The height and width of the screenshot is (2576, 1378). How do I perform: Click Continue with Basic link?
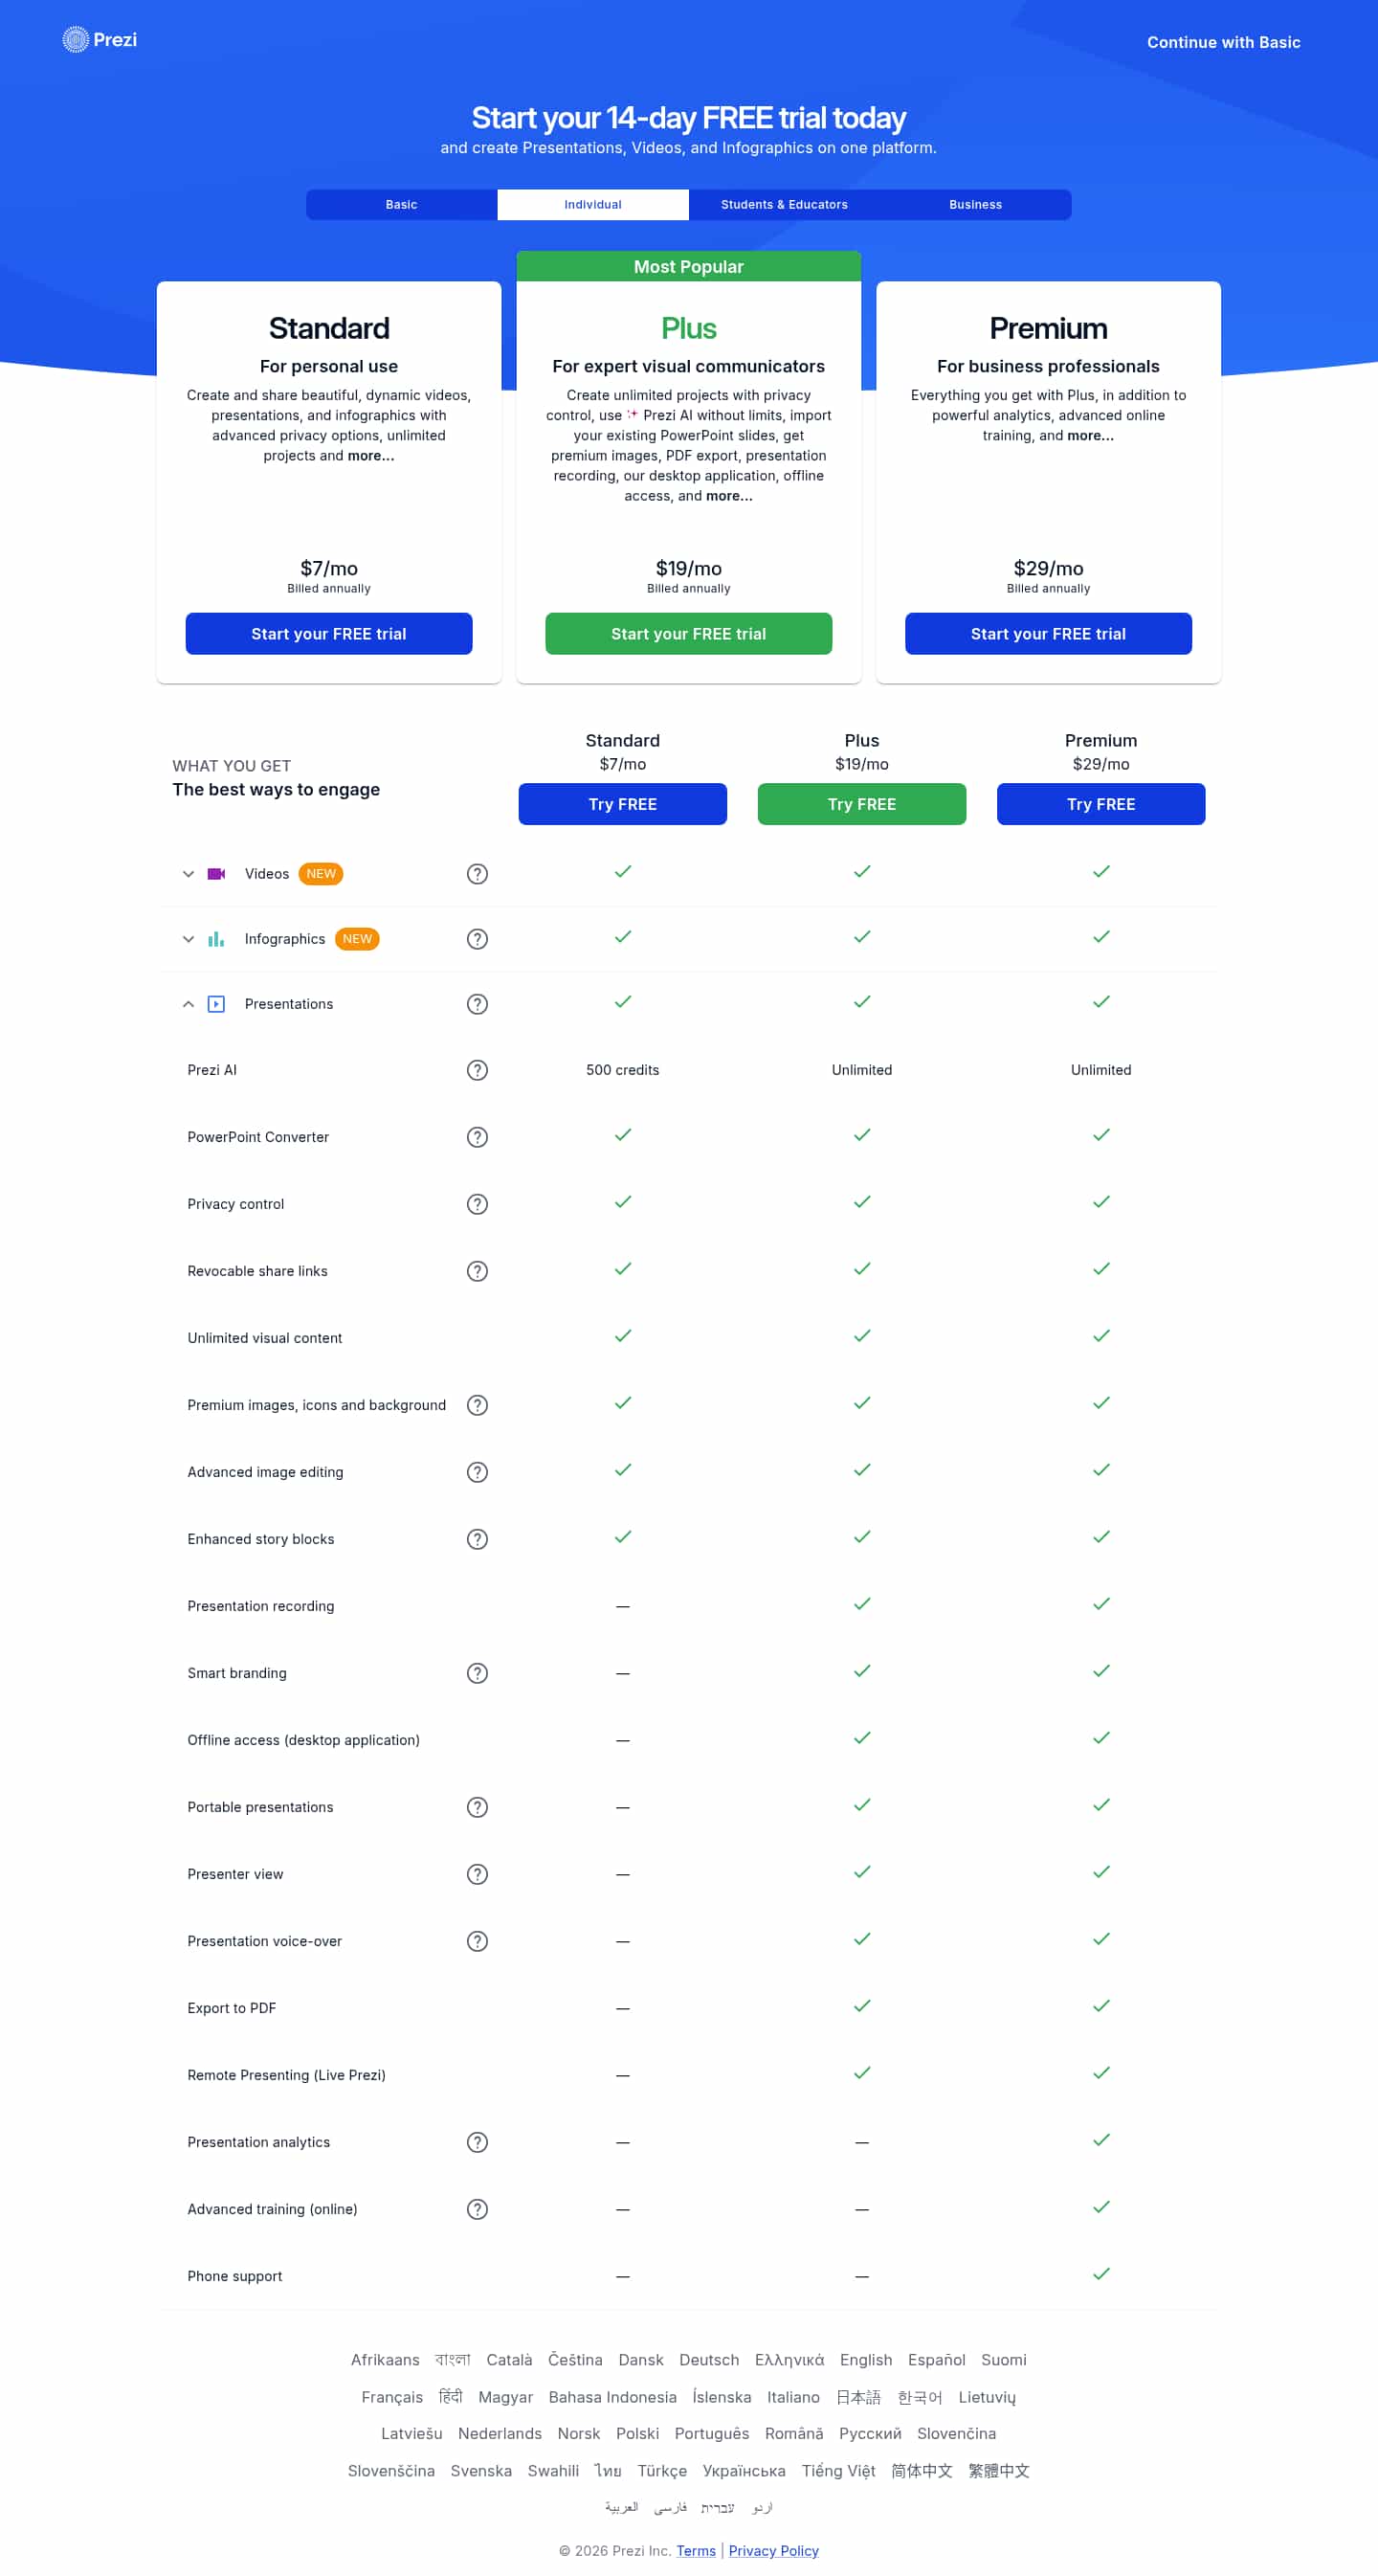pos(1223,42)
